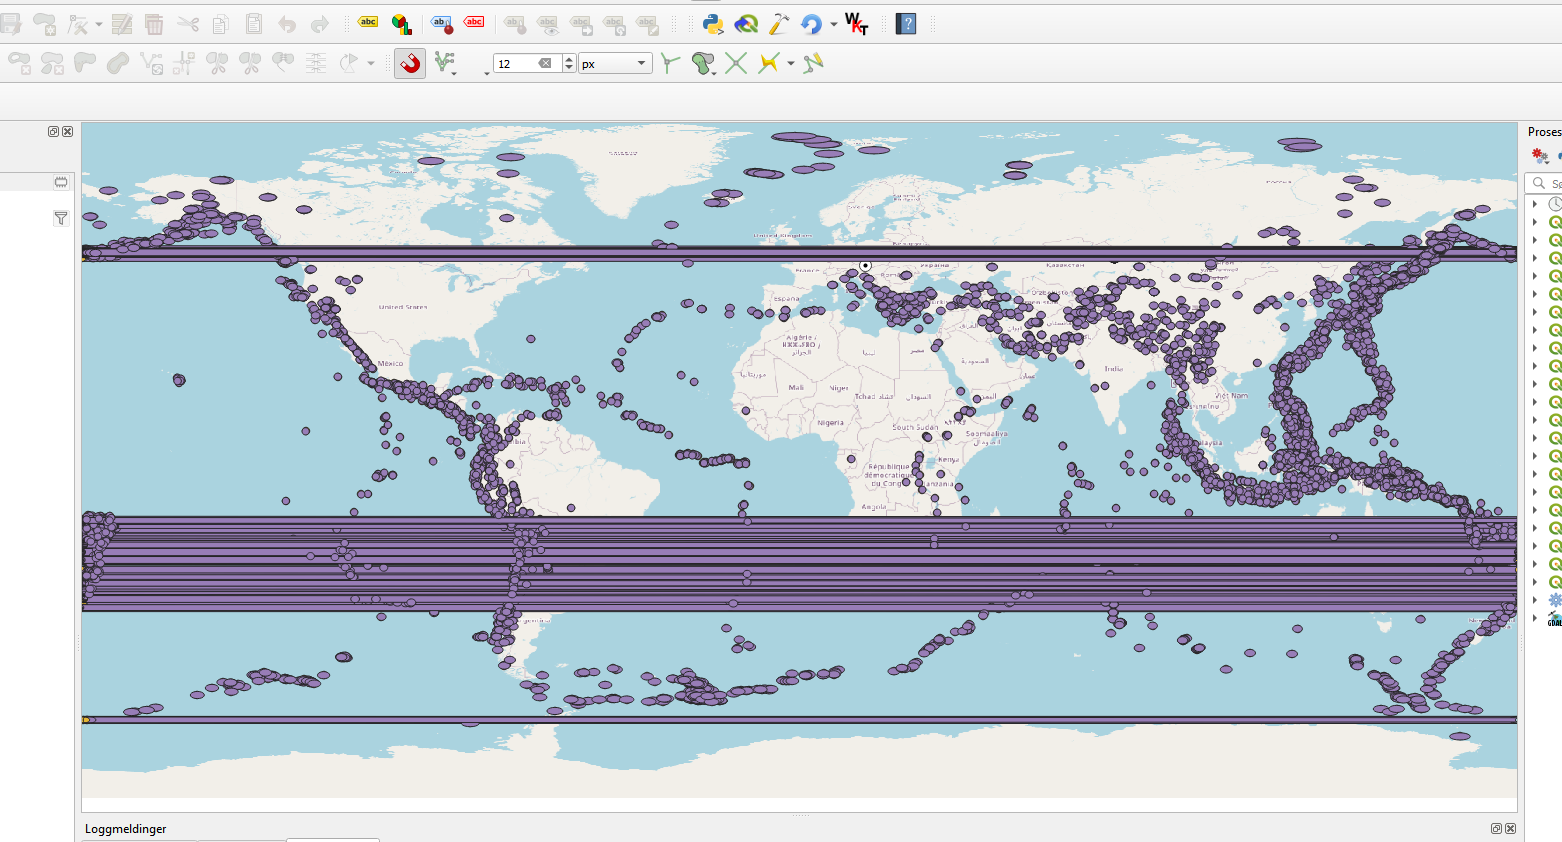
Task: Float the left docked panel
Action: pos(54,131)
